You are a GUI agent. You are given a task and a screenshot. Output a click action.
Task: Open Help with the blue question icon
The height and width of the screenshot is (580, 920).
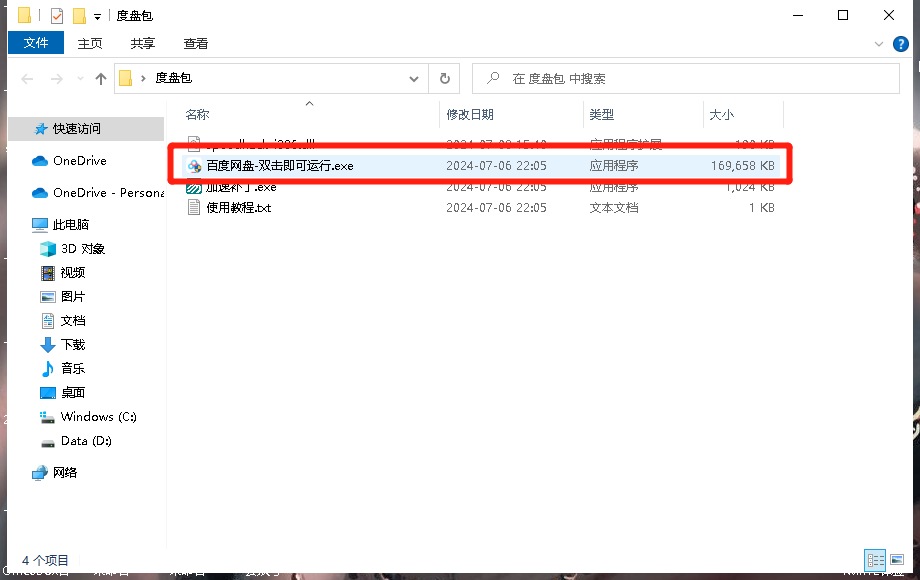(x=901, y=43)
